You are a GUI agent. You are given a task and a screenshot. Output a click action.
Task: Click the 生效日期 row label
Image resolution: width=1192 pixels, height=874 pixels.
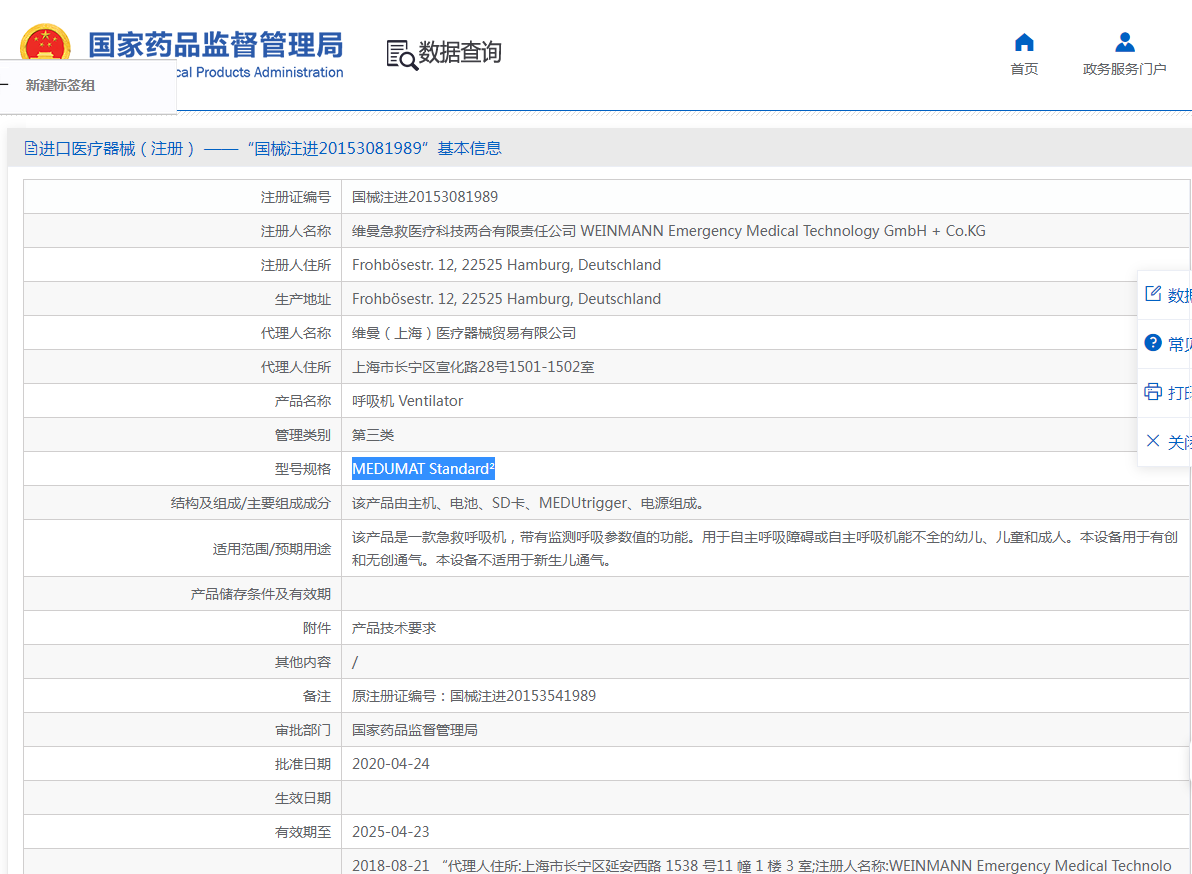click(x=303, y=799)
